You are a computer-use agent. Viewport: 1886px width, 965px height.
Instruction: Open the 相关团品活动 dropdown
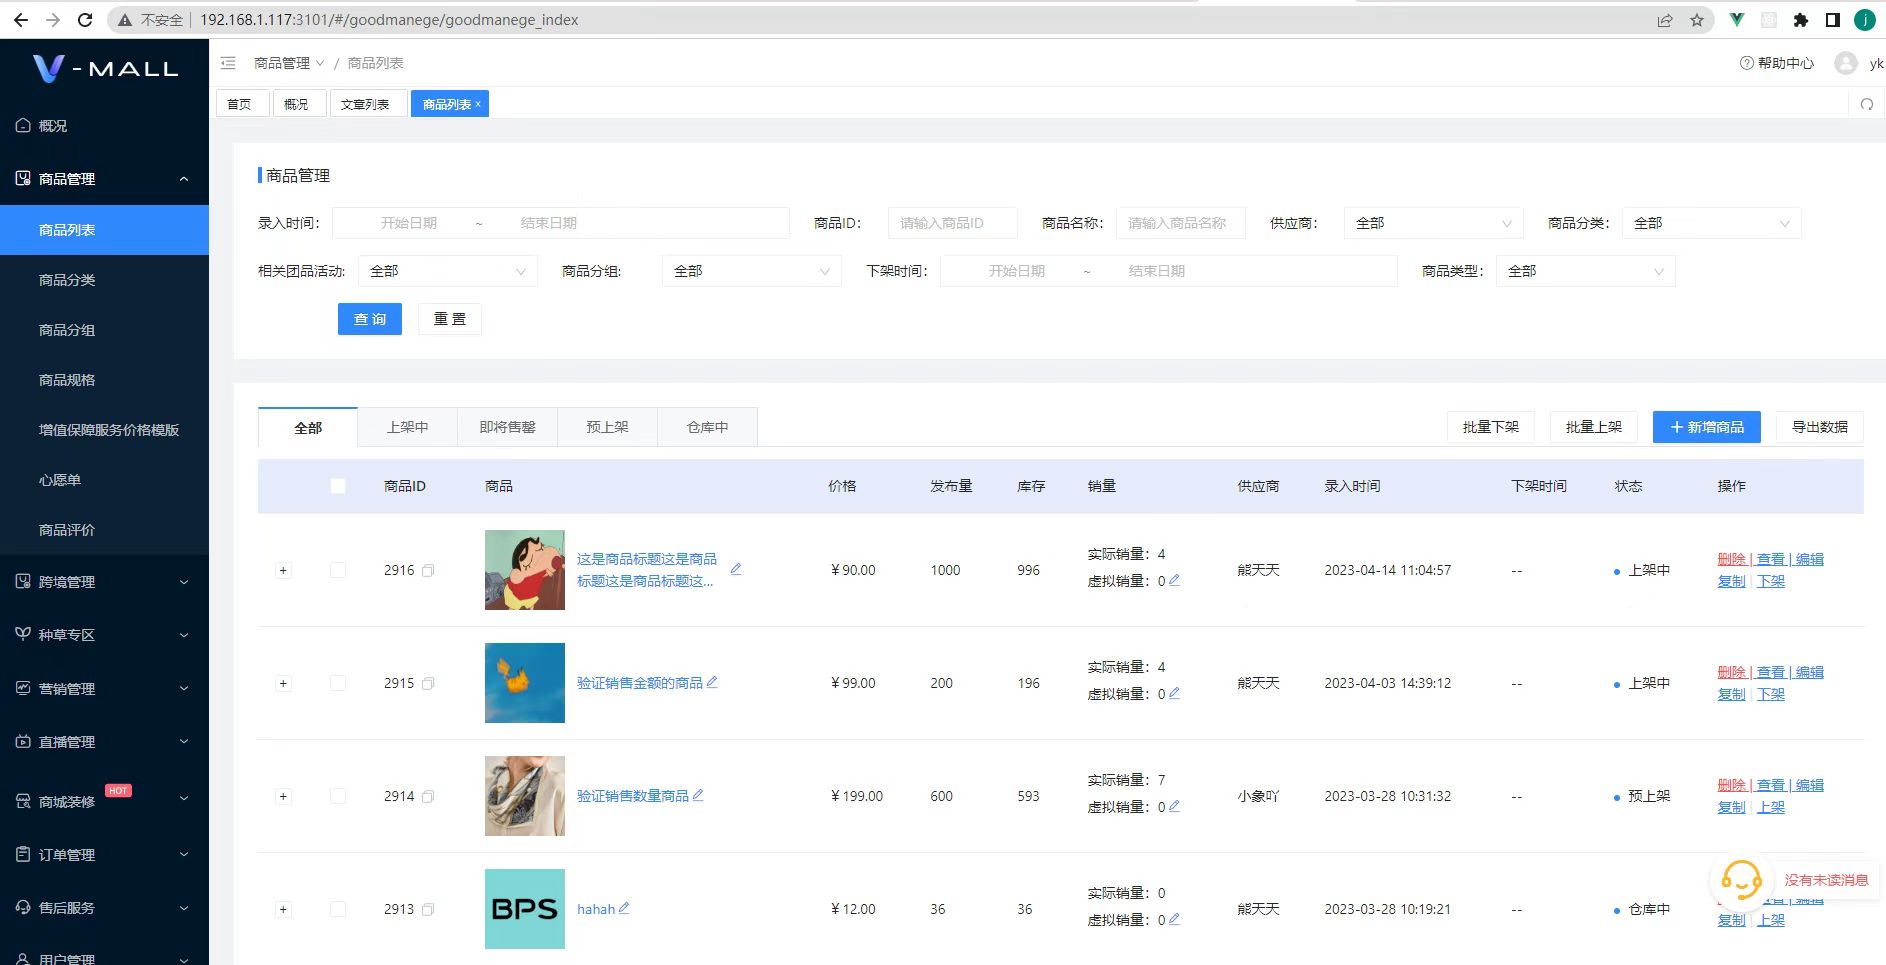click(x=447, y=271)
